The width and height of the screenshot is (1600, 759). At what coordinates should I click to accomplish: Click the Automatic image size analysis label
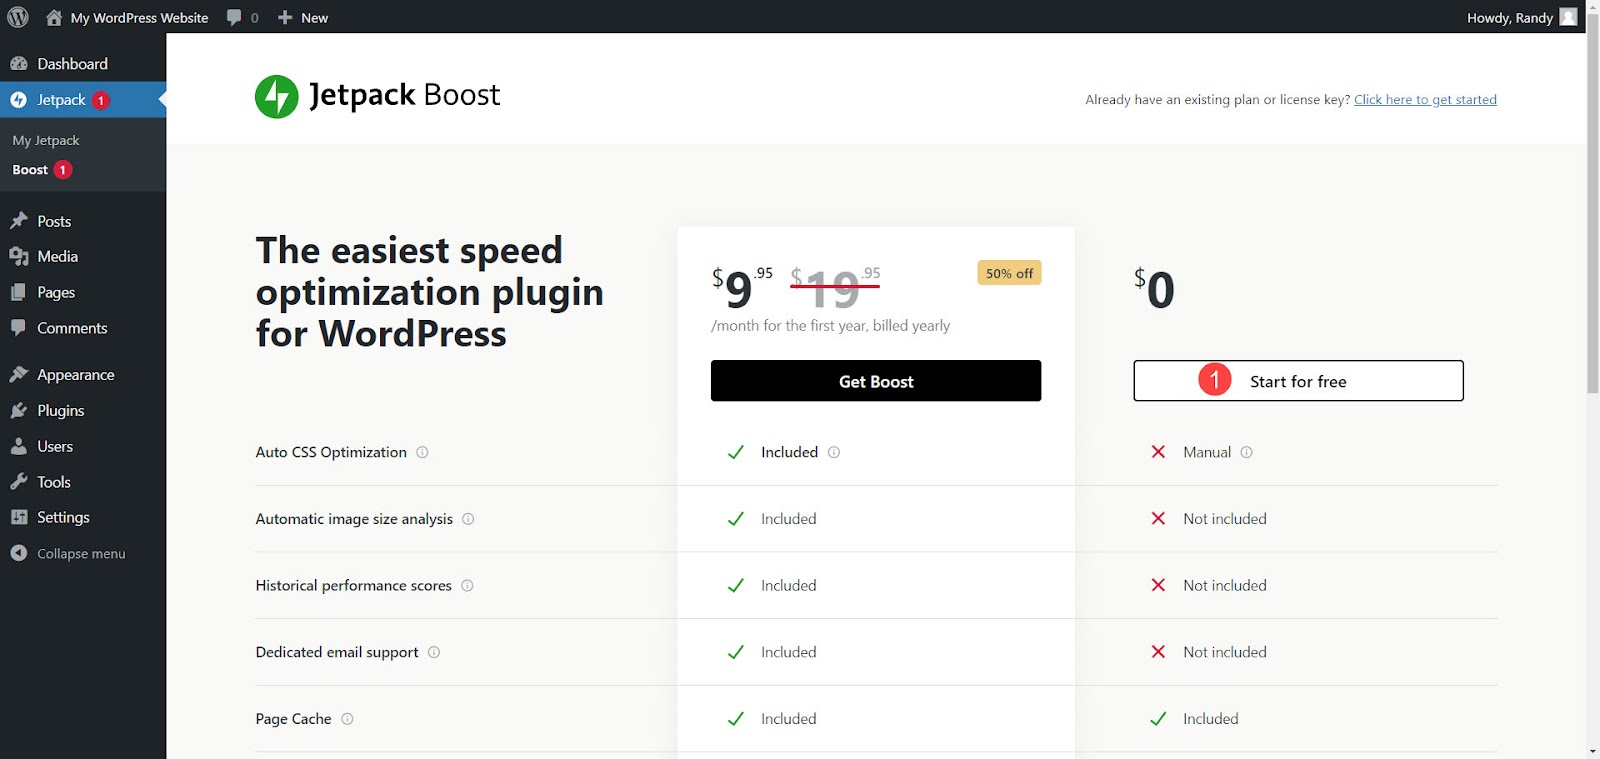[x=354, y=519]
